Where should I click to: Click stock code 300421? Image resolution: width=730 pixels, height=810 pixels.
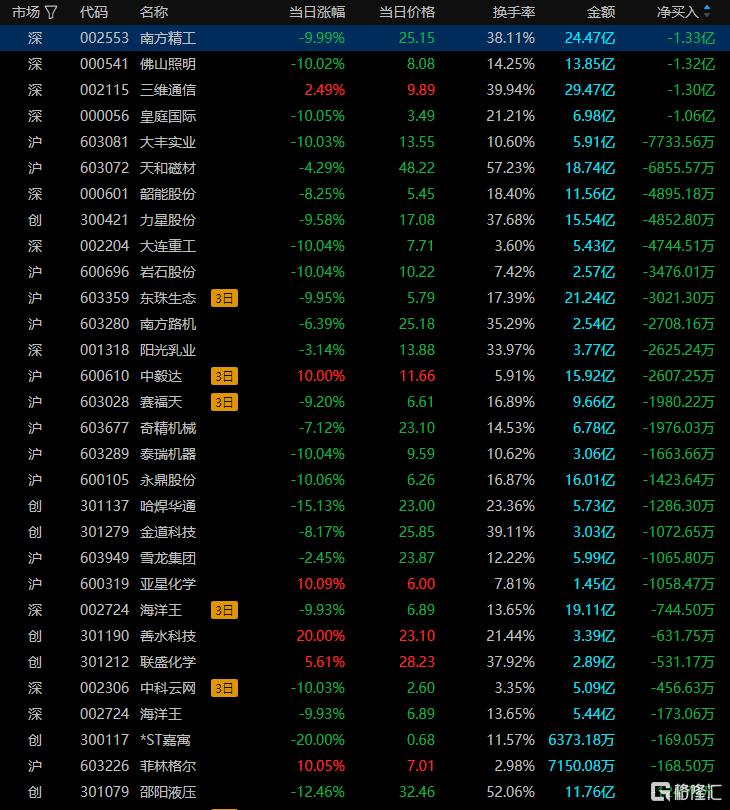click(x=104, y=220)
